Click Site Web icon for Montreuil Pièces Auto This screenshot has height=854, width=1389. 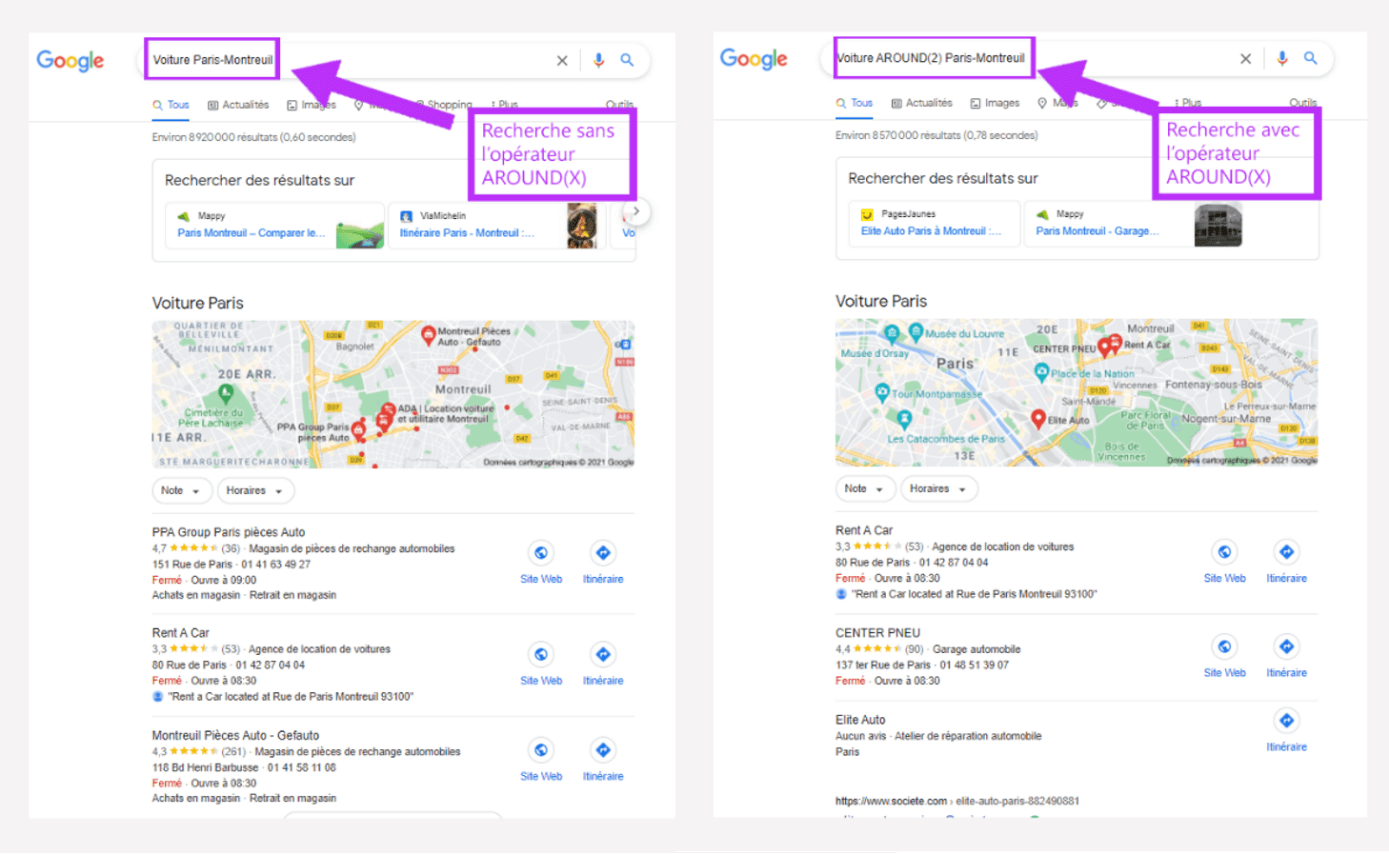(541, 750)
